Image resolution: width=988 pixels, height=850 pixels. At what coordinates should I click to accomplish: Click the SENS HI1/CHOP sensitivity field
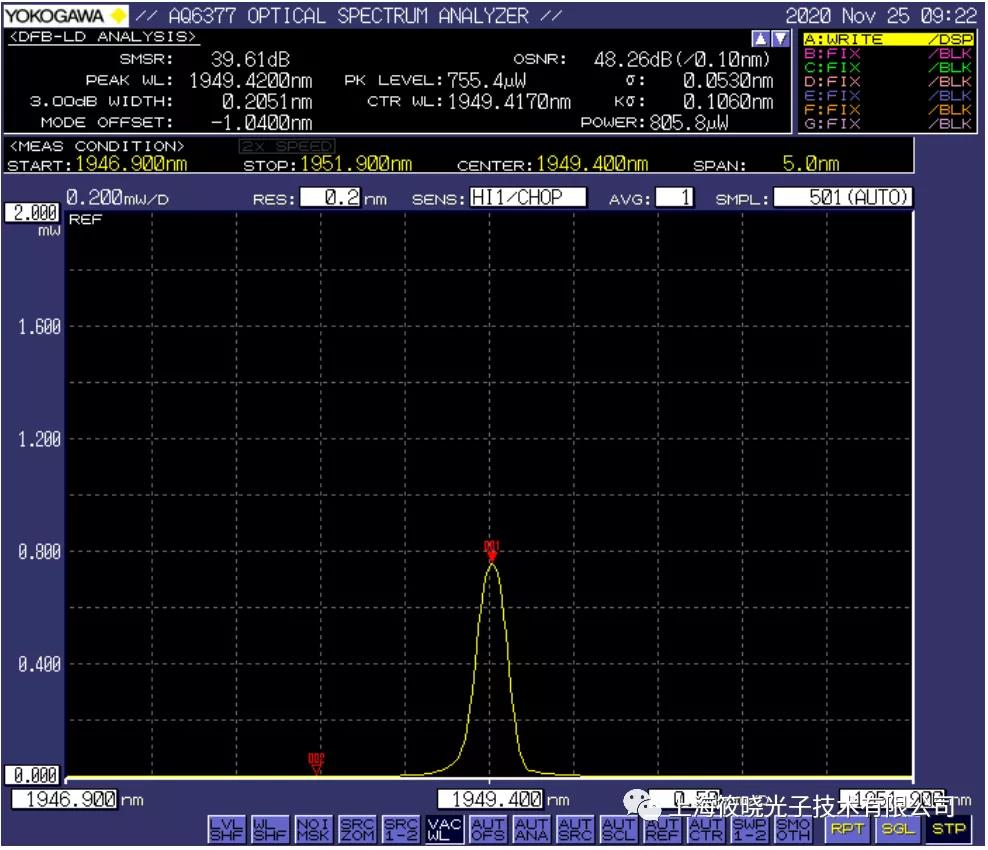(x=527, y=198)
